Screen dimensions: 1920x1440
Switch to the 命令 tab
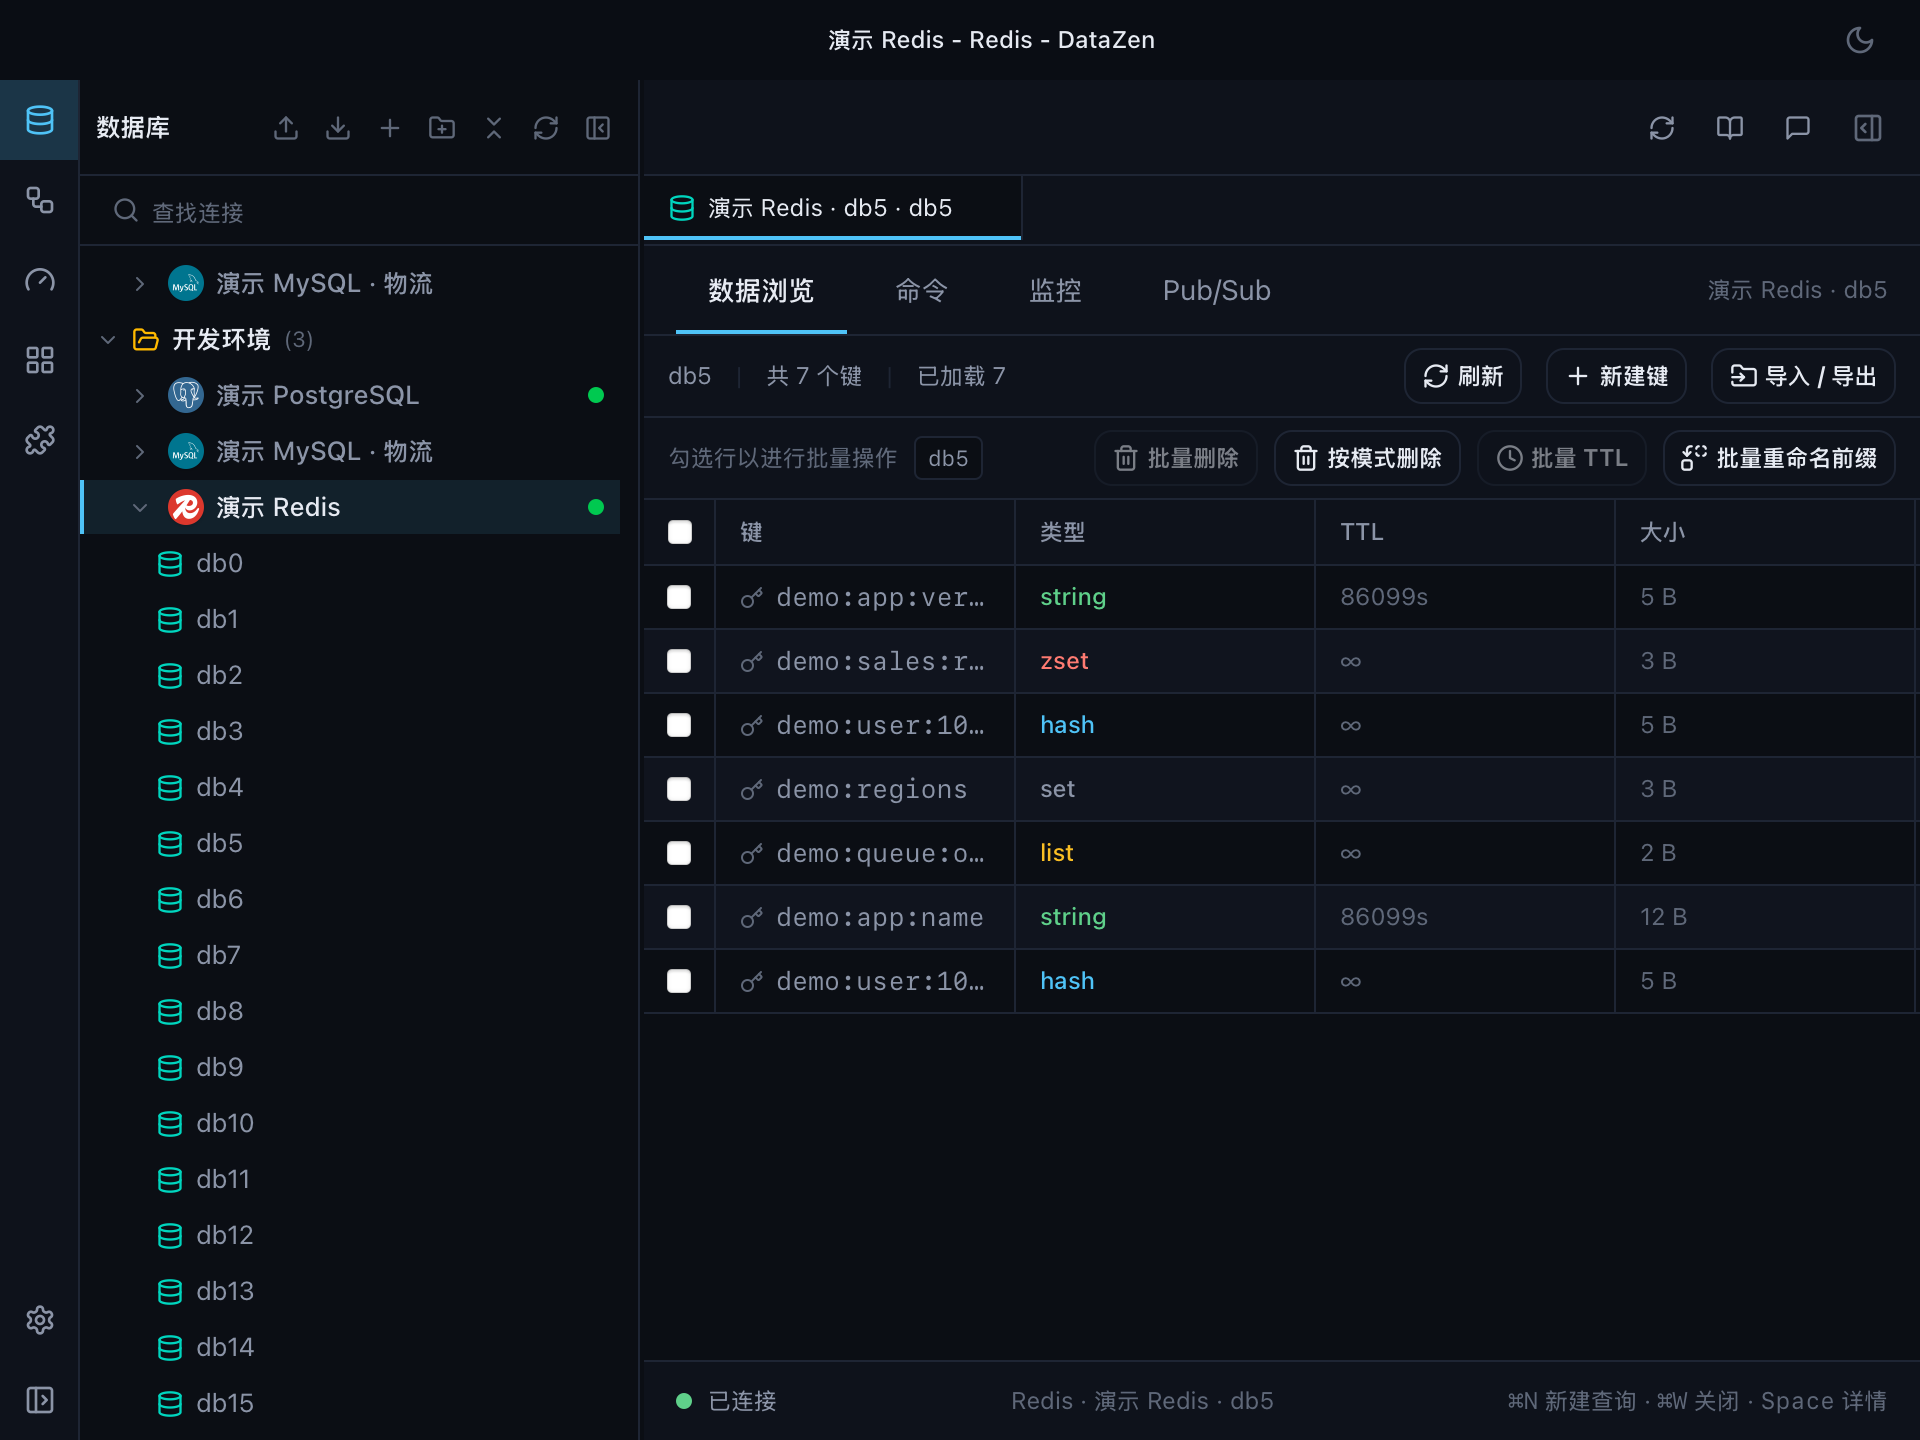click(921, 291)
